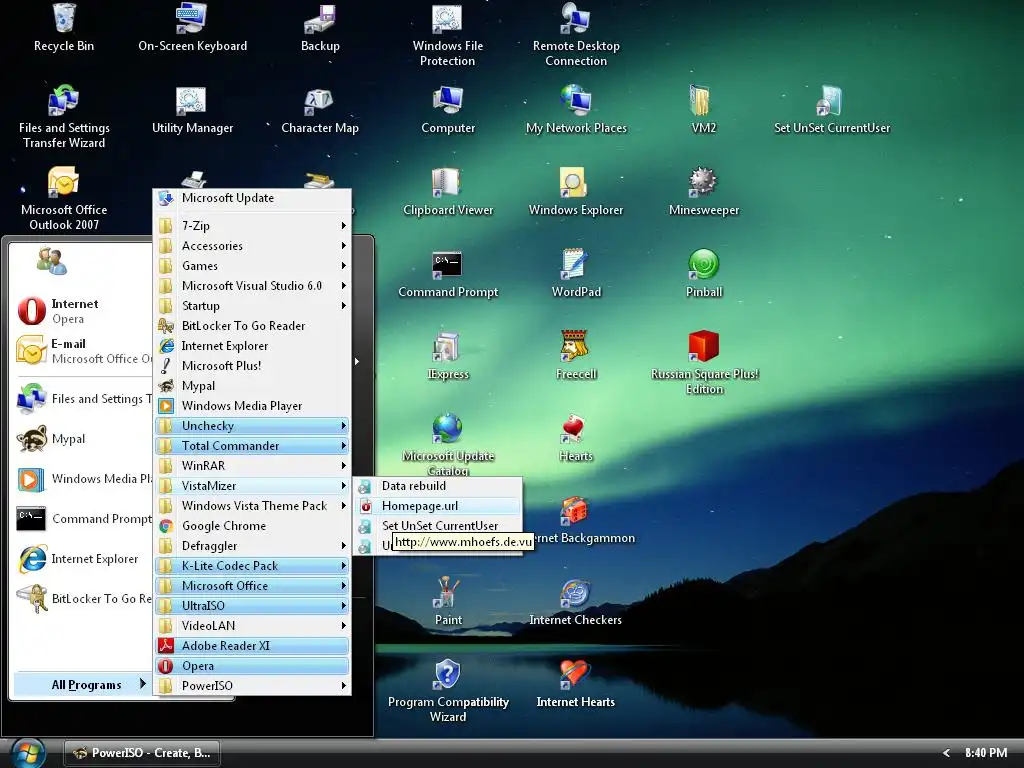Select Data rebuild in VistaMizer submenu
1024x768 pixels.
[438, 486]
